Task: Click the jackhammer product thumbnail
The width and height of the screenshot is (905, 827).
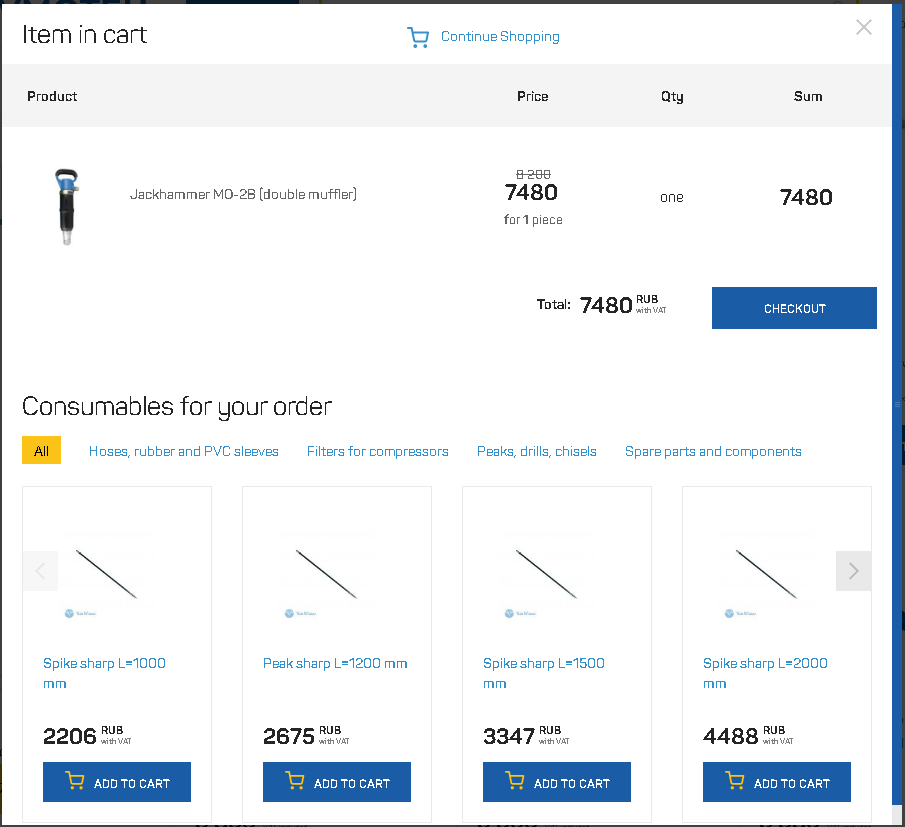Action: 67,206
